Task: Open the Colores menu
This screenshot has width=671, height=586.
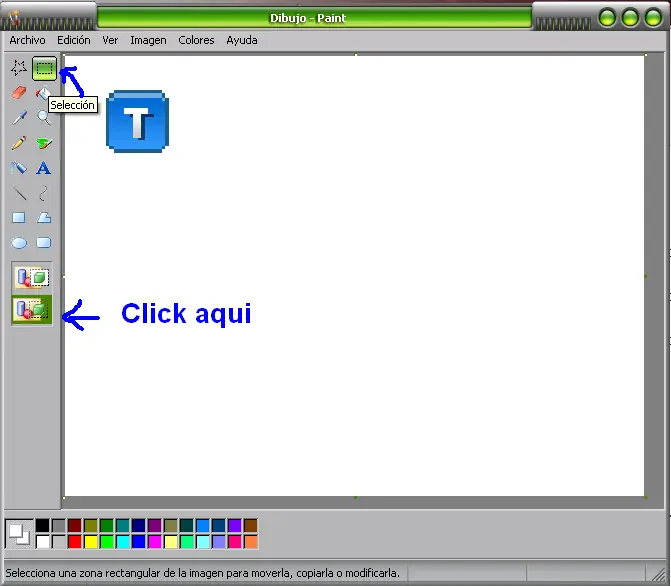Action: tap(196, 40)
